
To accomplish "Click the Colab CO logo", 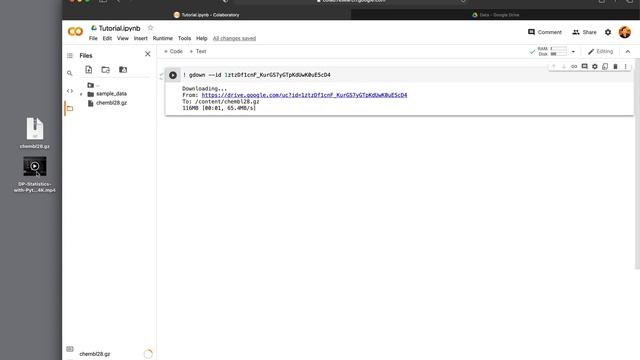I will click(75, 32).
